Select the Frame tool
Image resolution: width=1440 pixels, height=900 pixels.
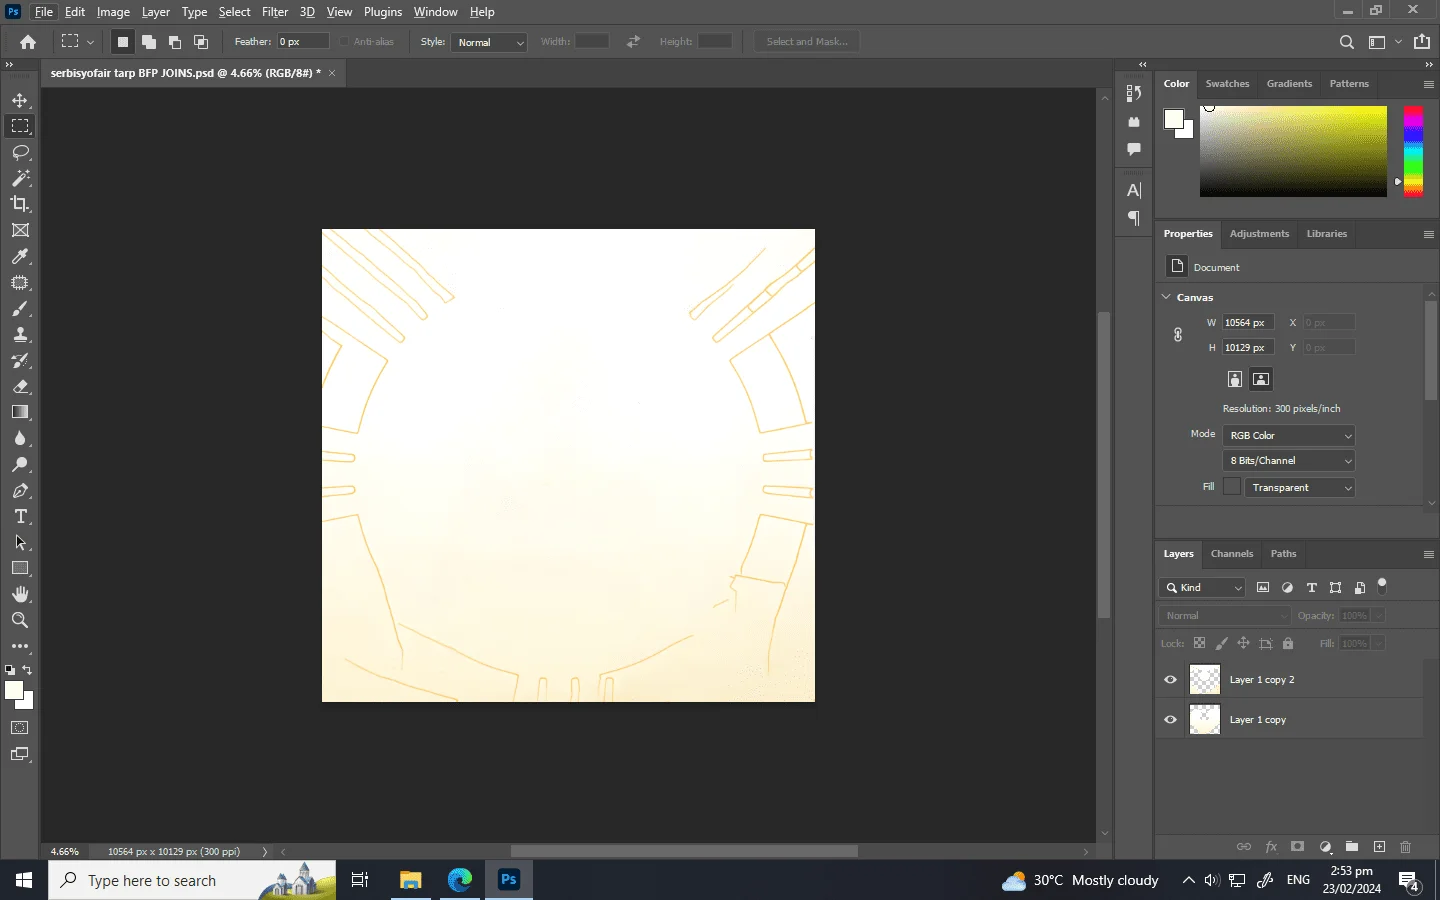[20, 230]
